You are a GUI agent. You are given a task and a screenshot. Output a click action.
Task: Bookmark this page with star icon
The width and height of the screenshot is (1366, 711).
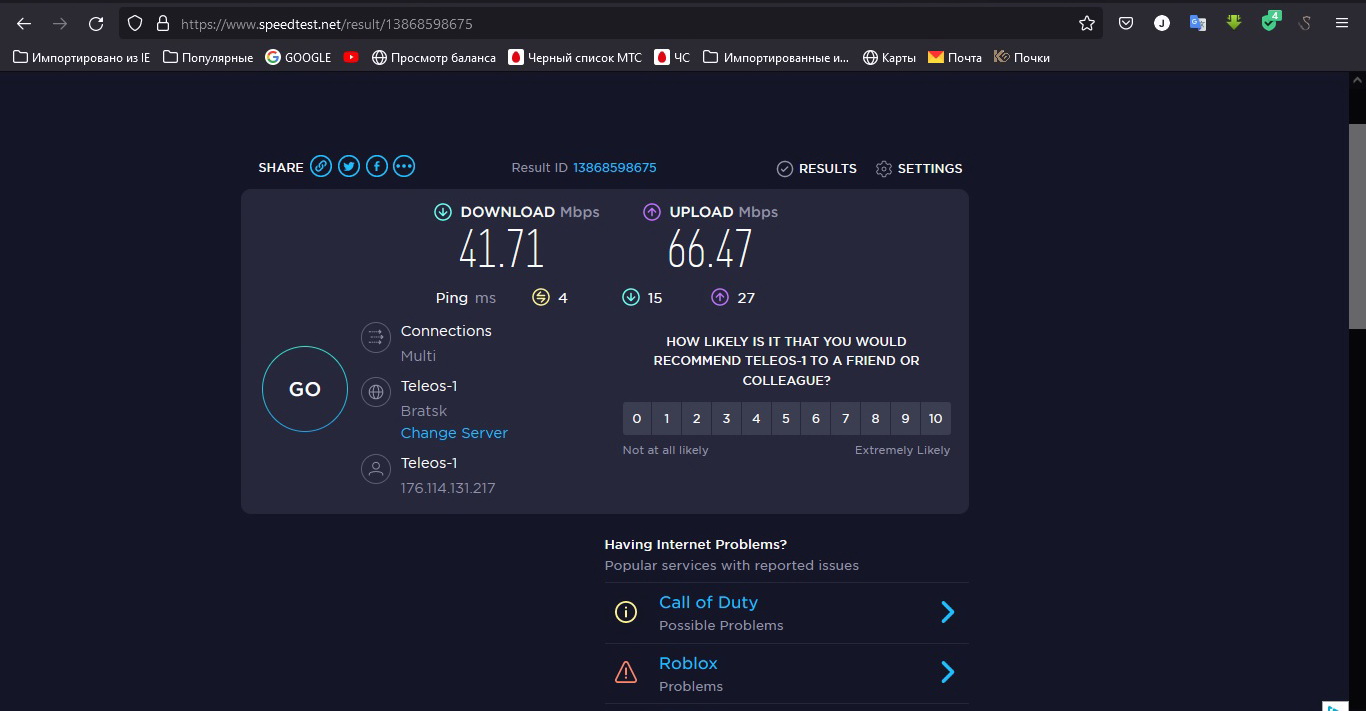[1087, 23]
